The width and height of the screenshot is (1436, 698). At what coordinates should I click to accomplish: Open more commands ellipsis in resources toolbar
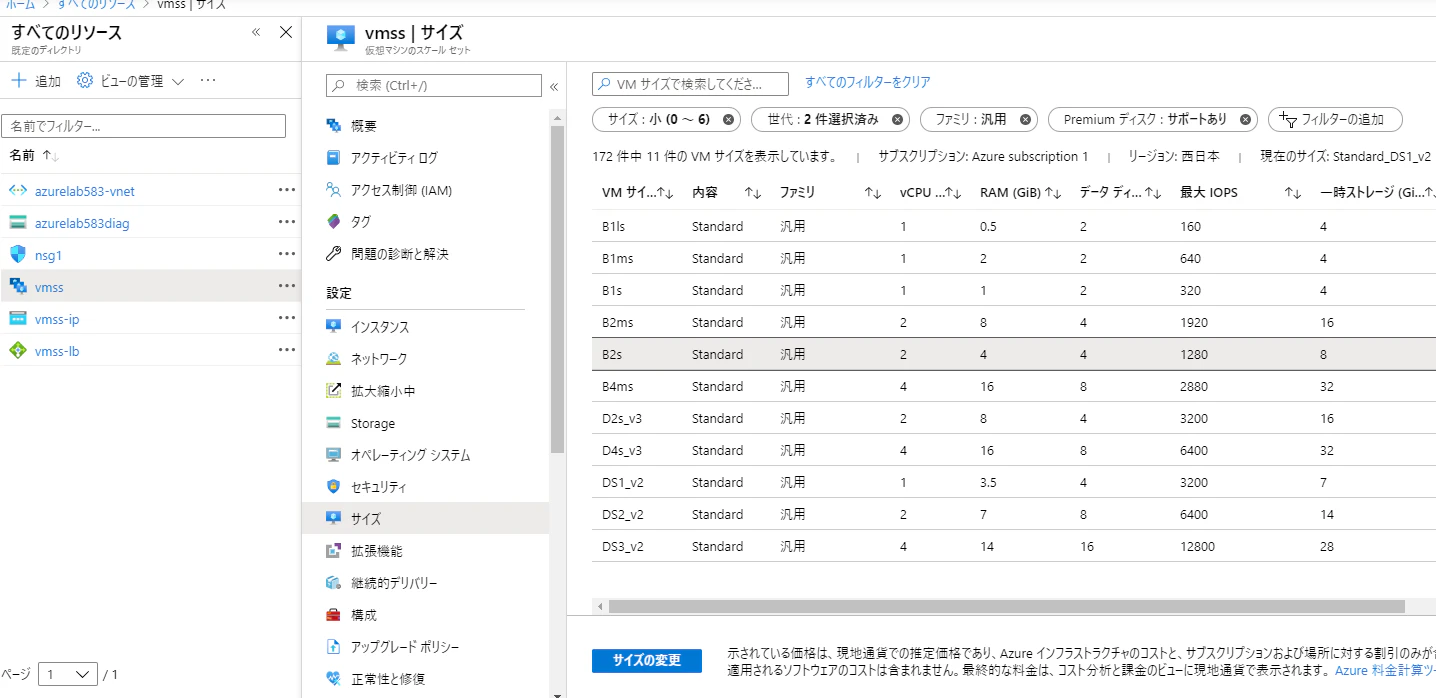pyautogui.click(x=208, y=80)
